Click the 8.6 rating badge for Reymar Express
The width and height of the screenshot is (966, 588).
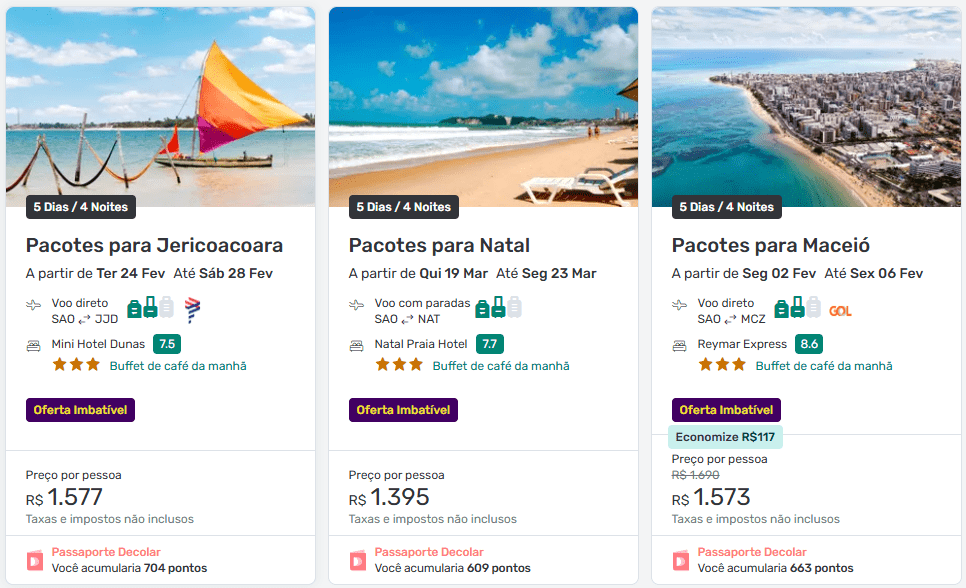click(x=809, y=344)
